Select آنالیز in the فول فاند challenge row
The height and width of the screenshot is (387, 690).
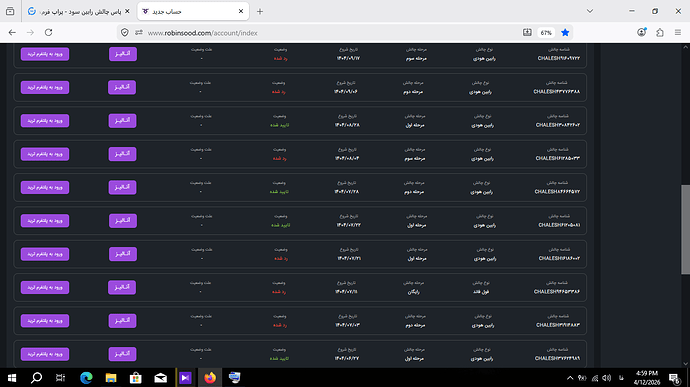pos(122,287)
